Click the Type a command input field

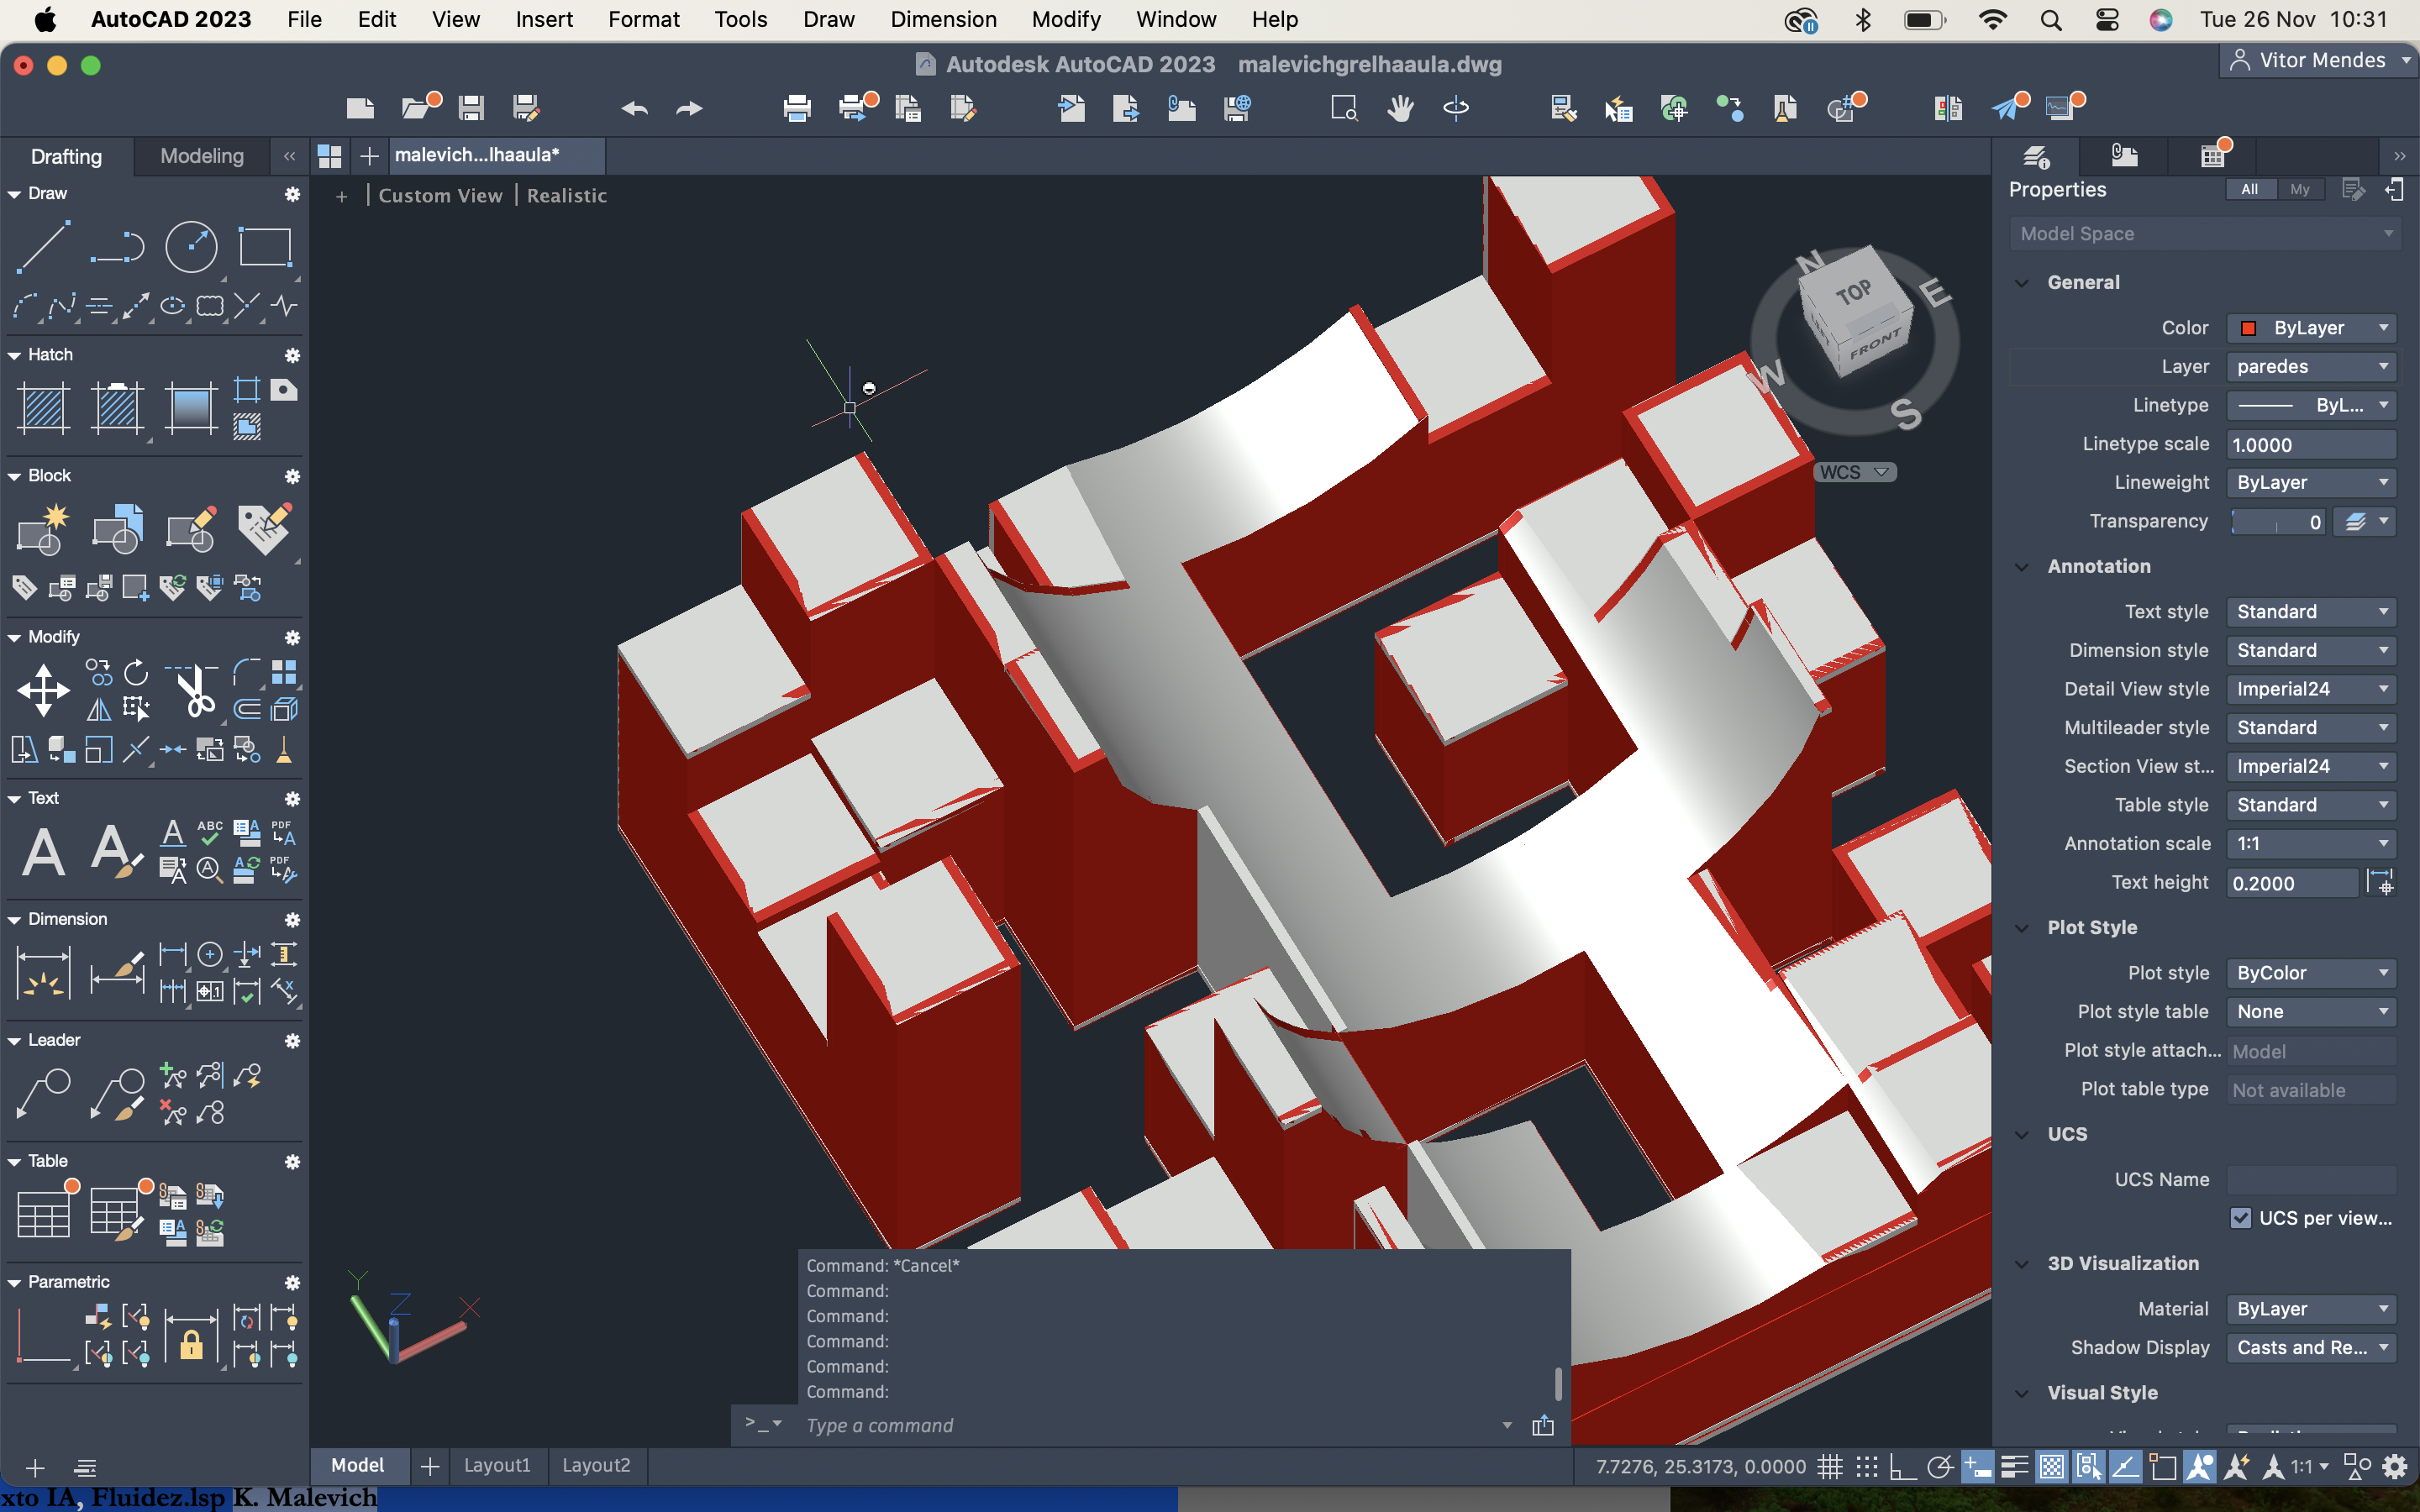(x=1150, y=1425)
